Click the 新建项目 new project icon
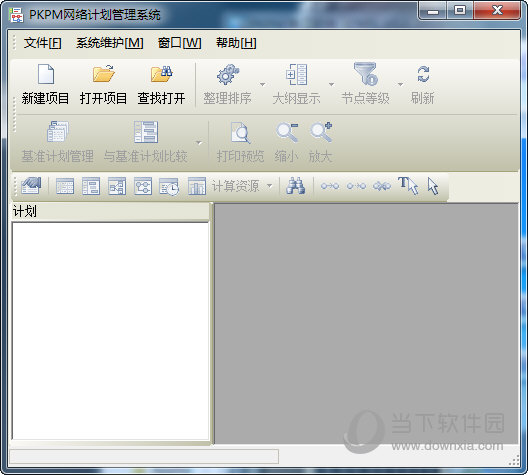Screen dimensions: 528x475 [x=45, y=74]
